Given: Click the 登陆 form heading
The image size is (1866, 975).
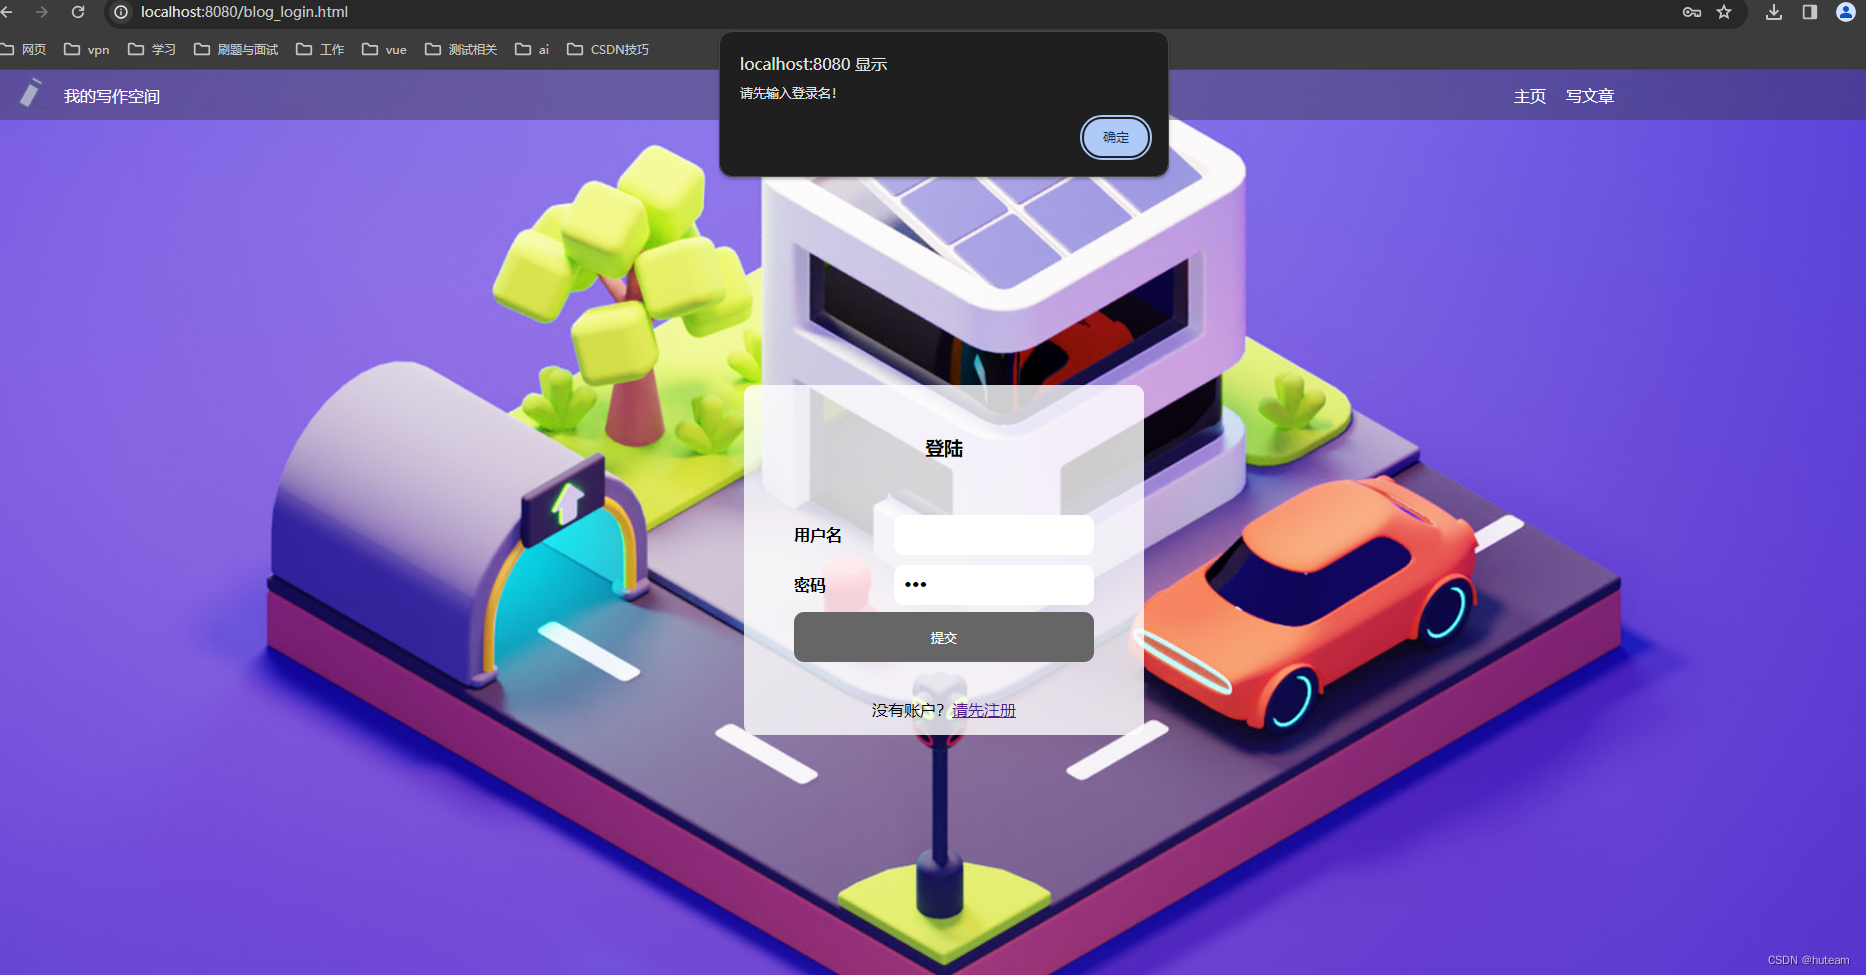Looking at the screenshot, I should pos(944,448).
